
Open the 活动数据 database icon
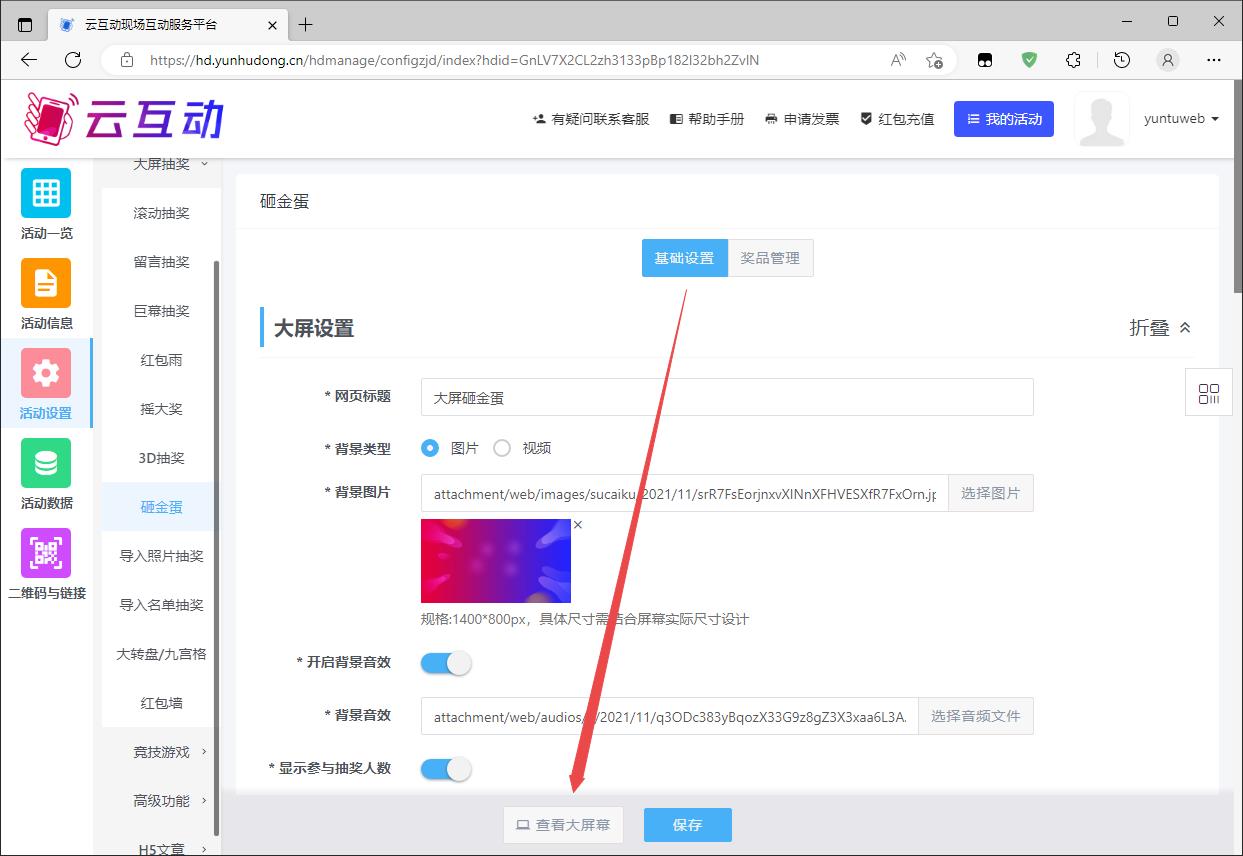click(46, 463)
